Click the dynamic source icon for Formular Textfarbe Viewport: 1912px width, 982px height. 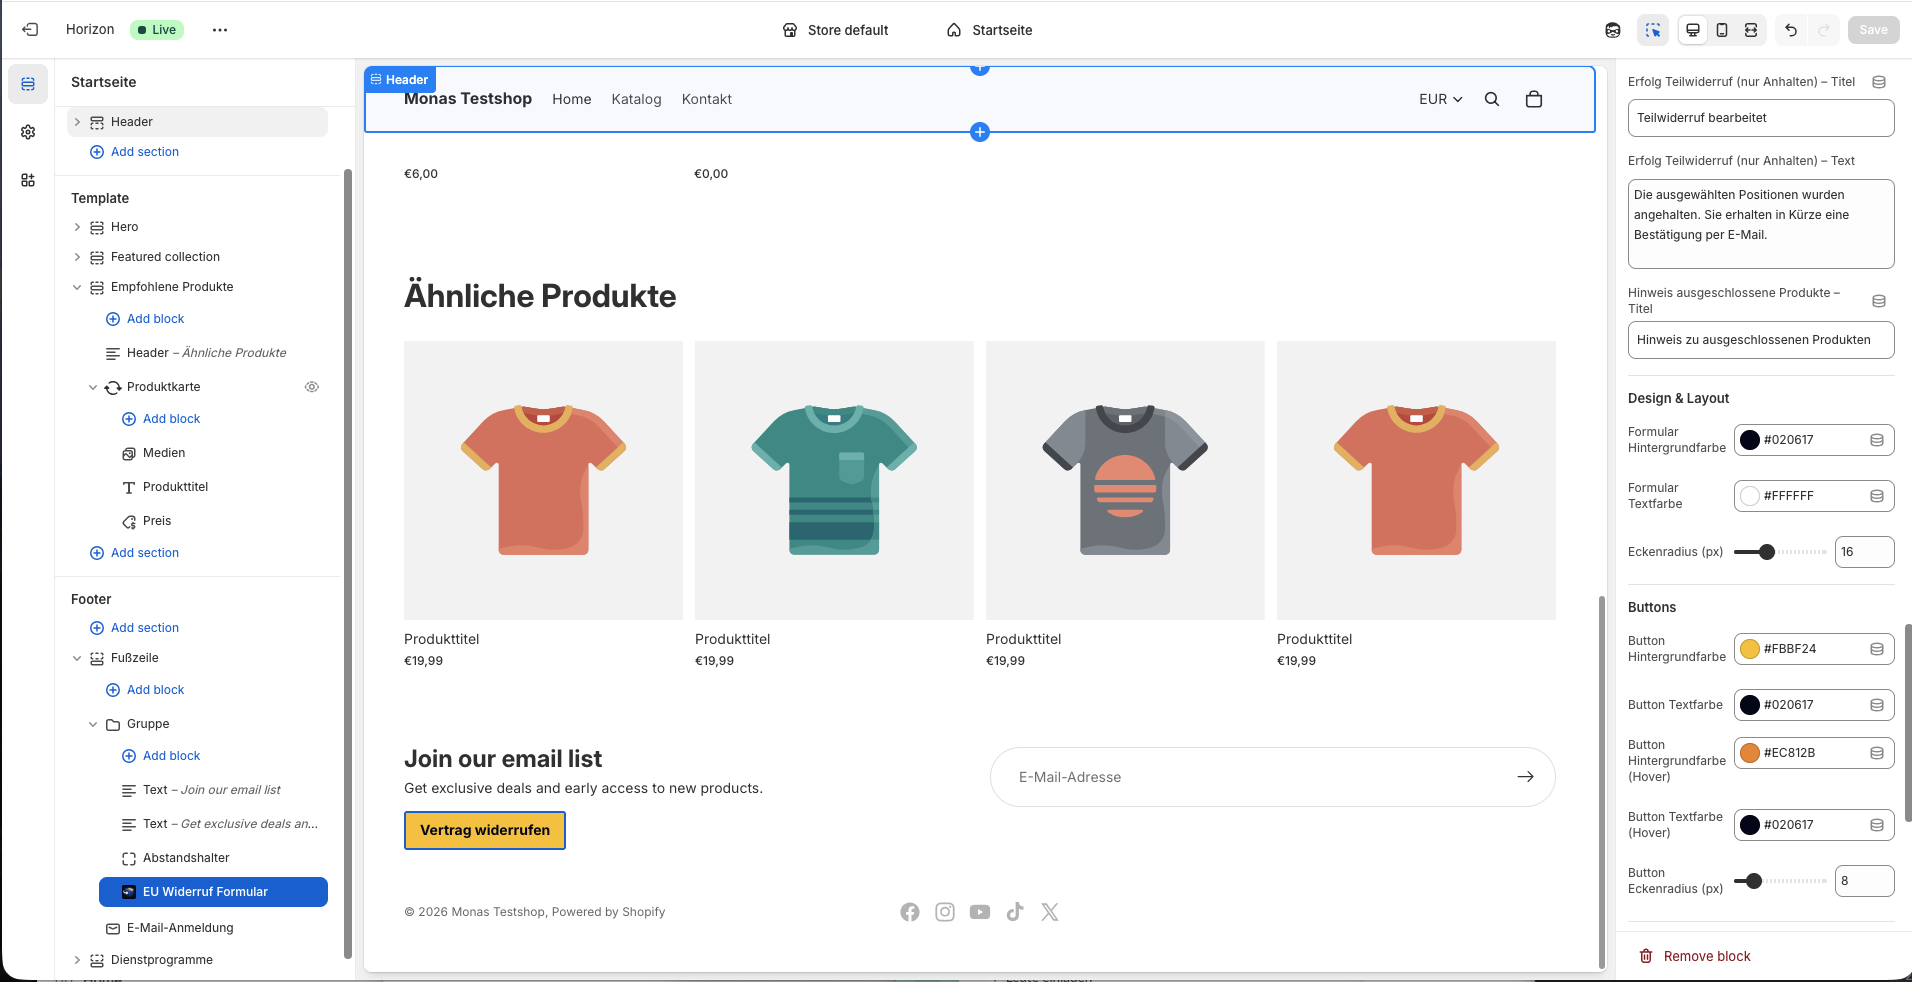pyautogui.click(x=1877, y=496)
